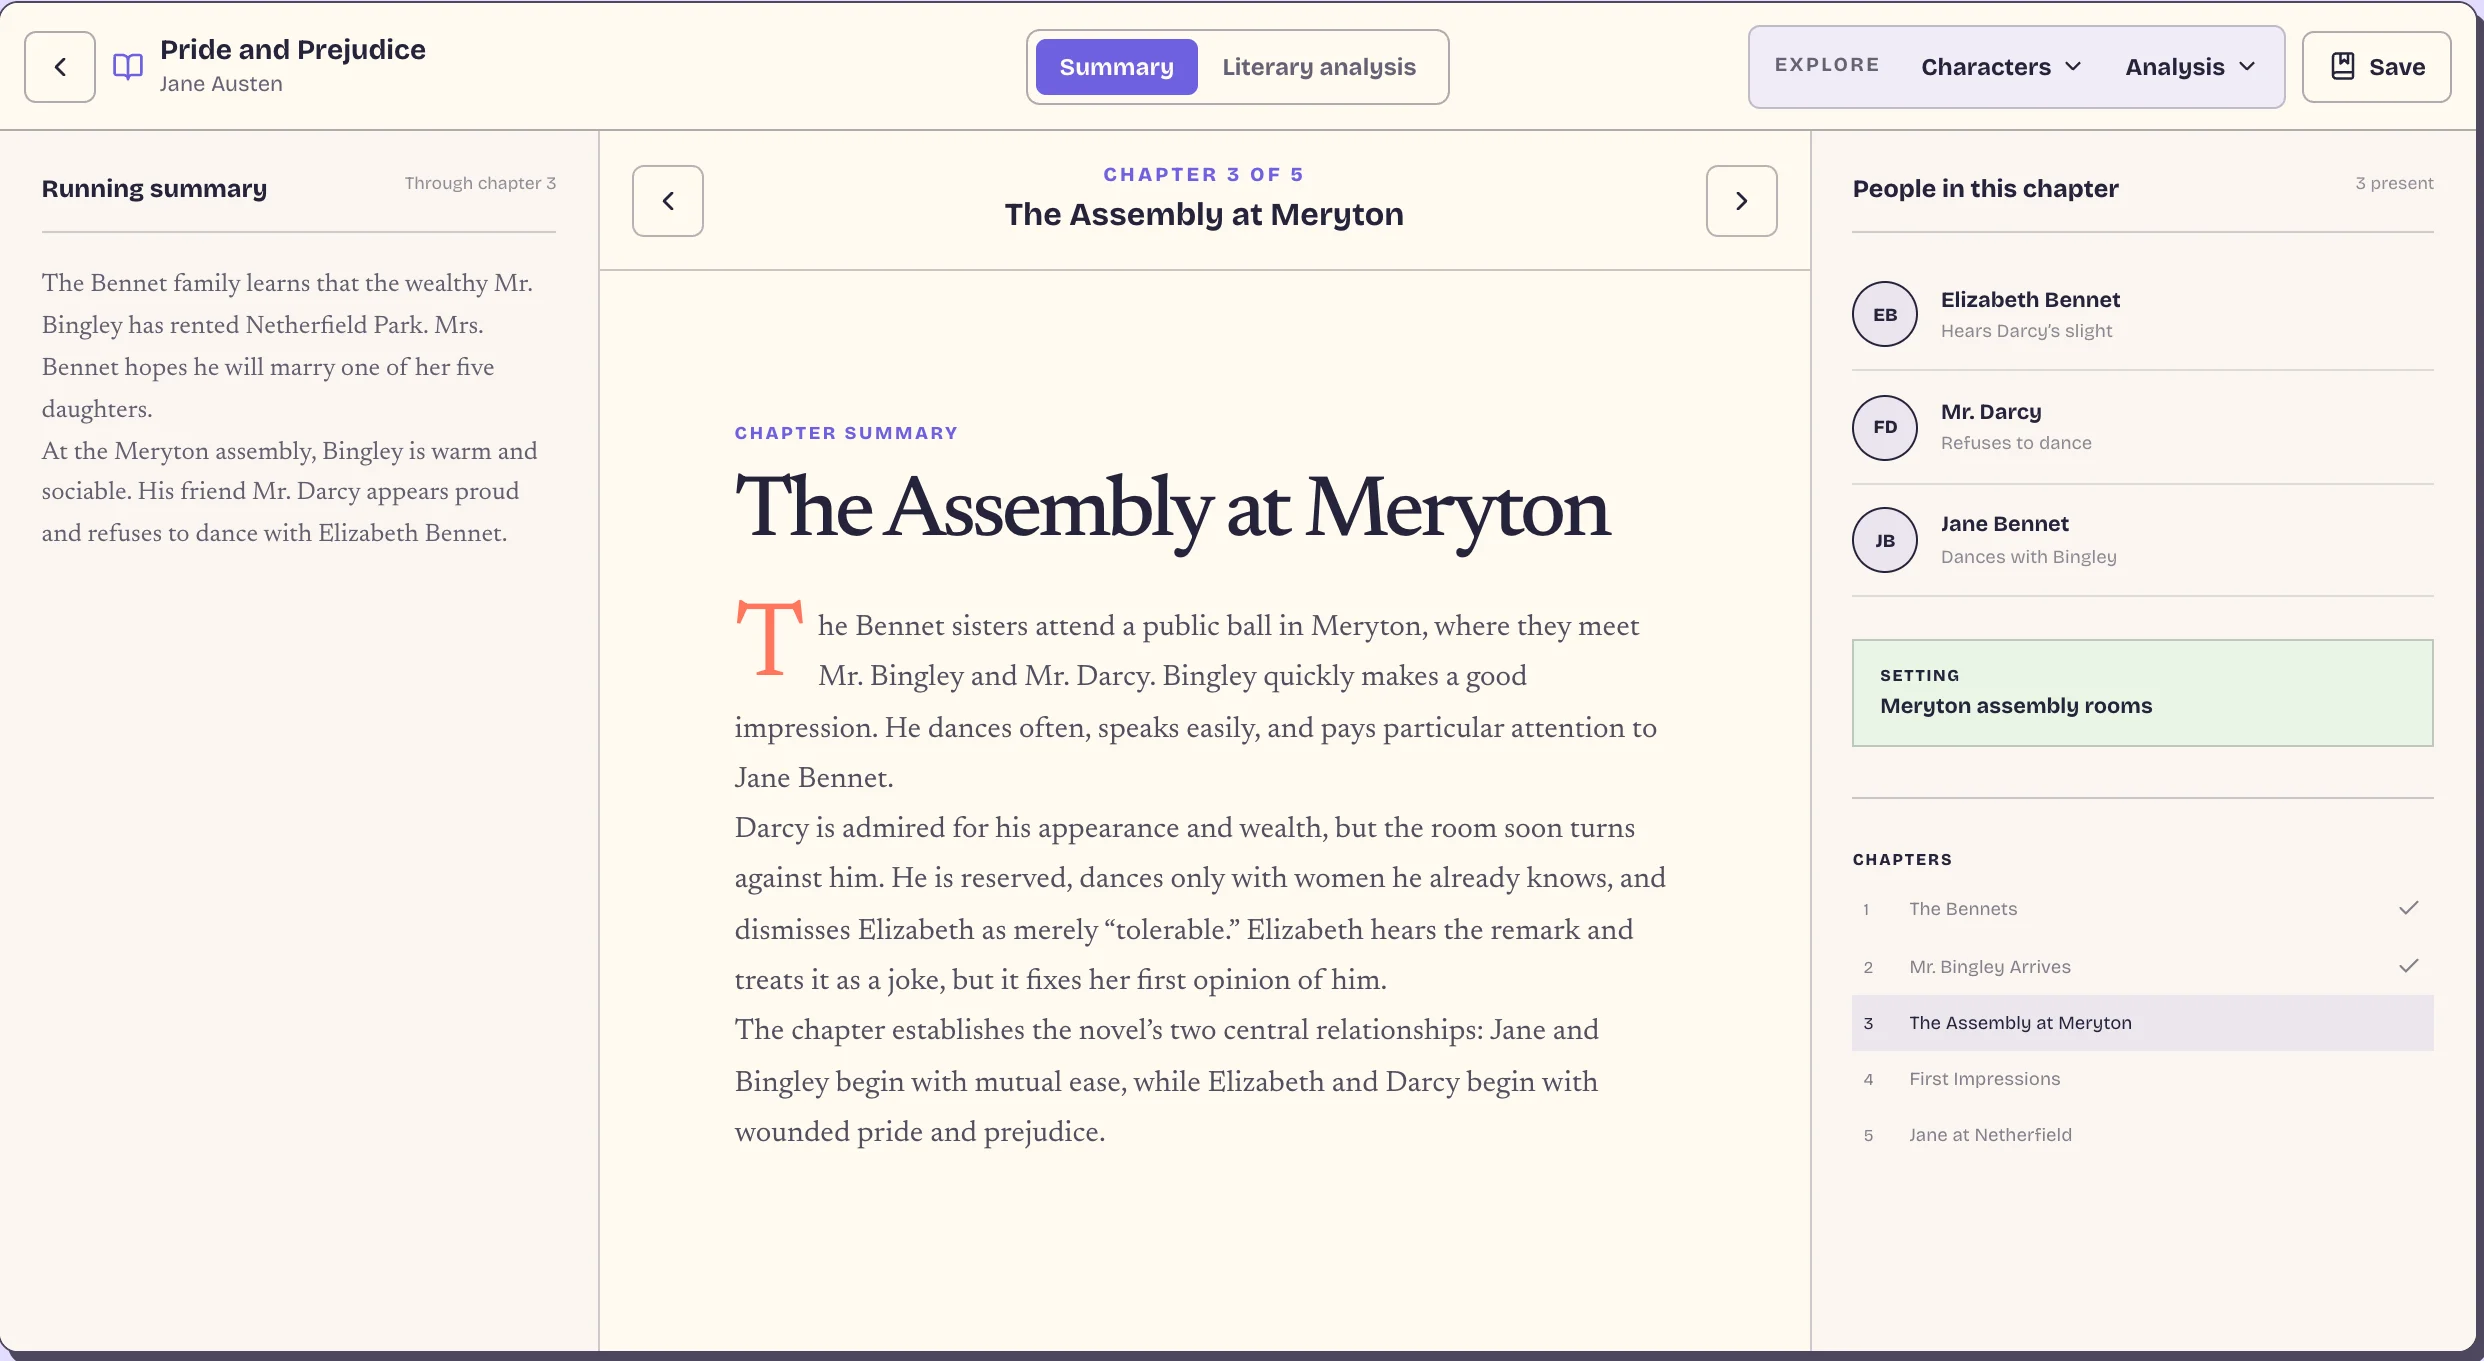Open chapter 5 Jane at Netherfield
Viewport: 2484px width, 1361px height.
2142,1135
